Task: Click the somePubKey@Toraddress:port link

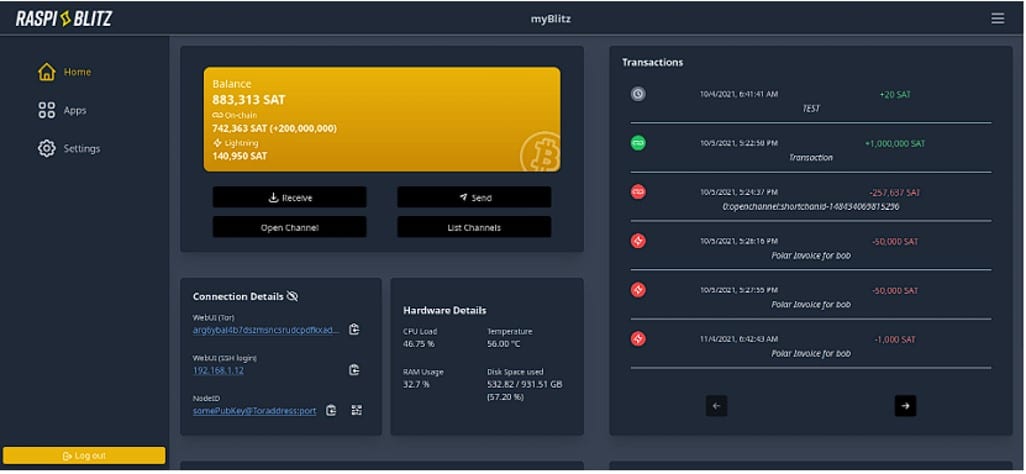Action: pyautogui.click(x=255, y=410)
